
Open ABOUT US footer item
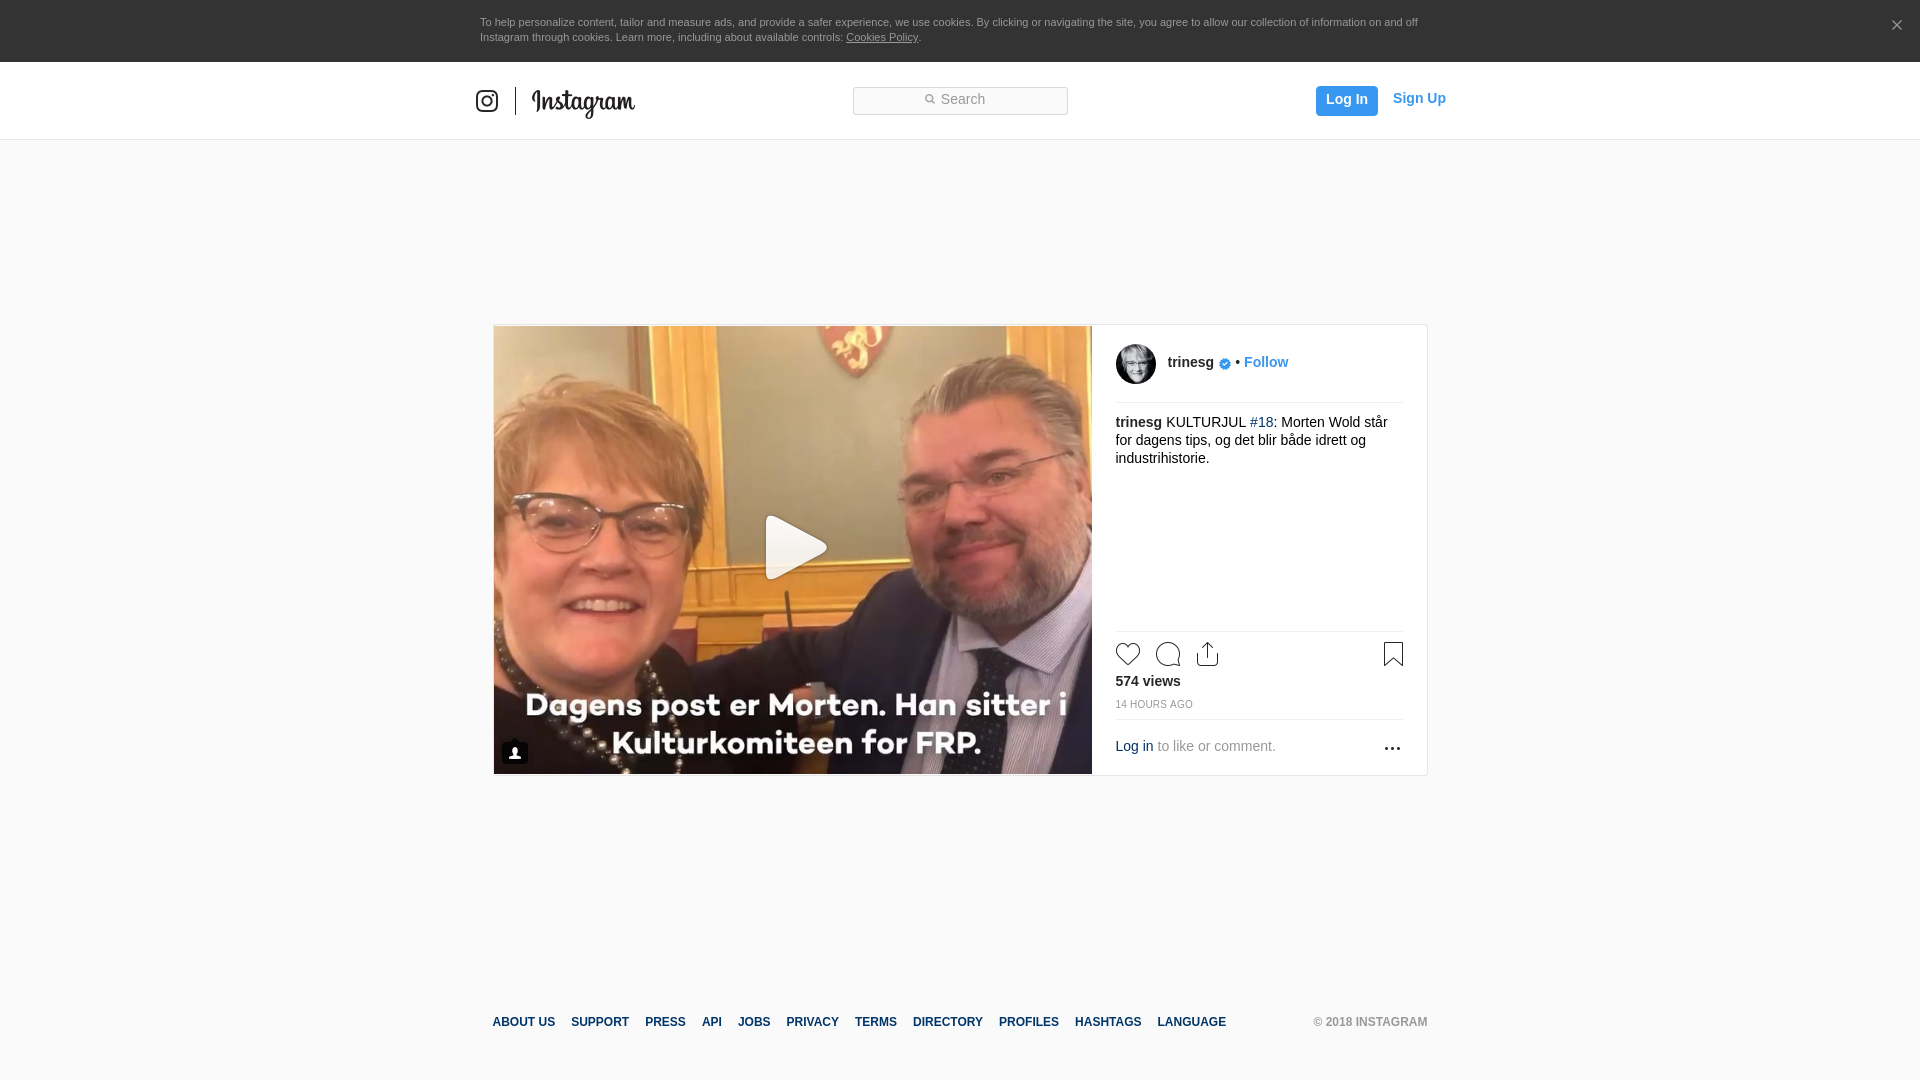pos(523,1022)
